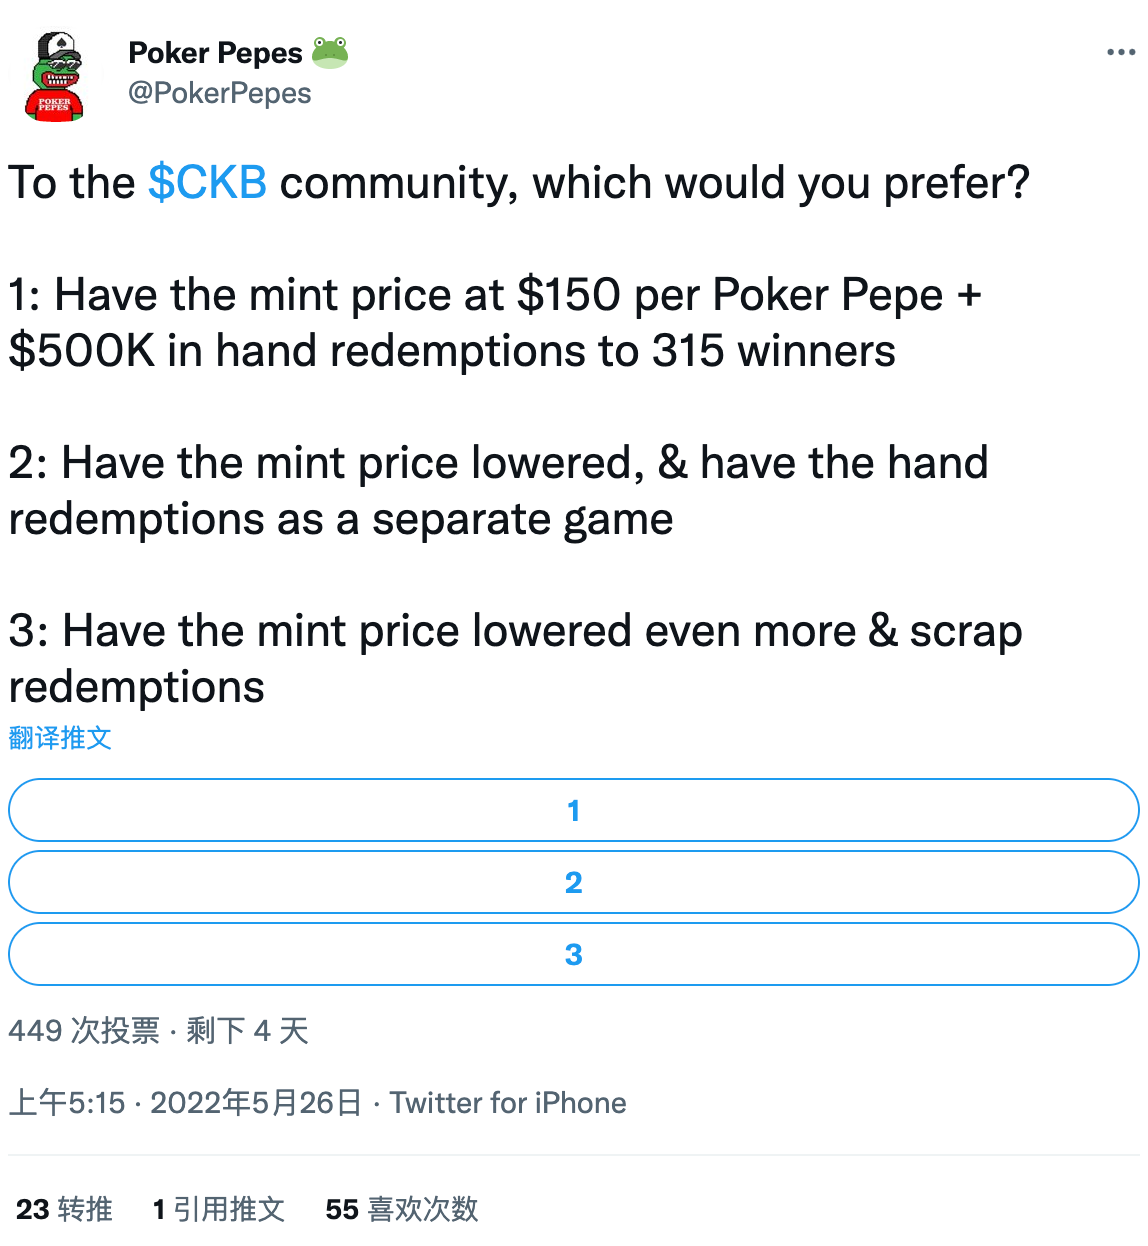Viewport: 1148px width, 1246px height.
Task: Open the $CKB cashtag link
Action: (208, 183)
